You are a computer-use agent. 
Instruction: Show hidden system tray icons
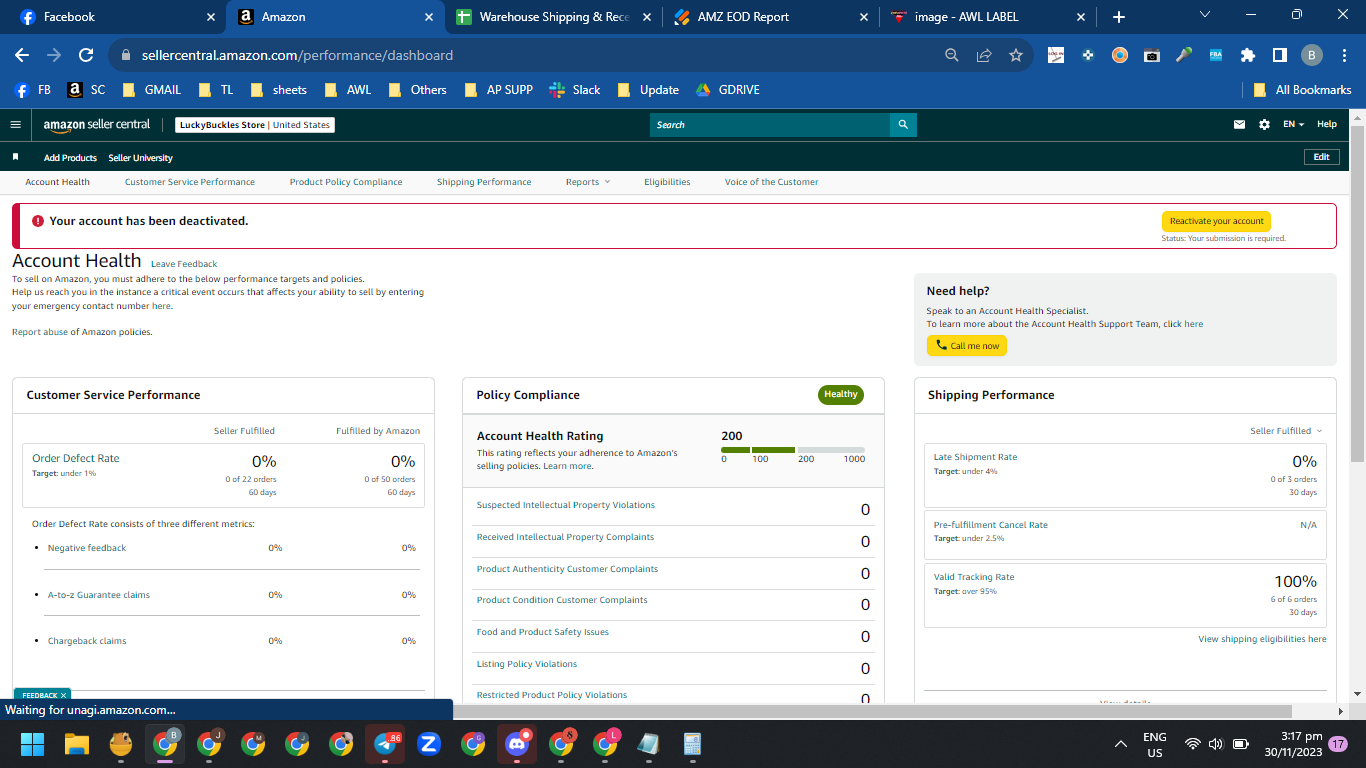point(1121,744)
